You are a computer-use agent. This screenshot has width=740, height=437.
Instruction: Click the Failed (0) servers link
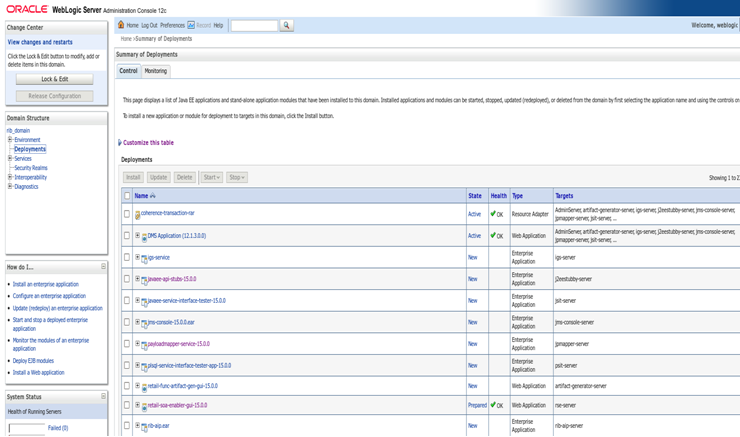(x=58, y=428)
